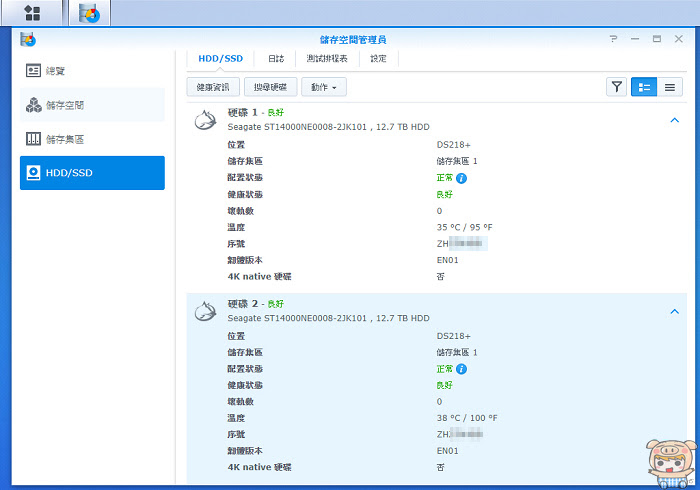Click the Storage Manager title bar logo
The height and width of the screenshot is (490, 700).
coord(28,39)
